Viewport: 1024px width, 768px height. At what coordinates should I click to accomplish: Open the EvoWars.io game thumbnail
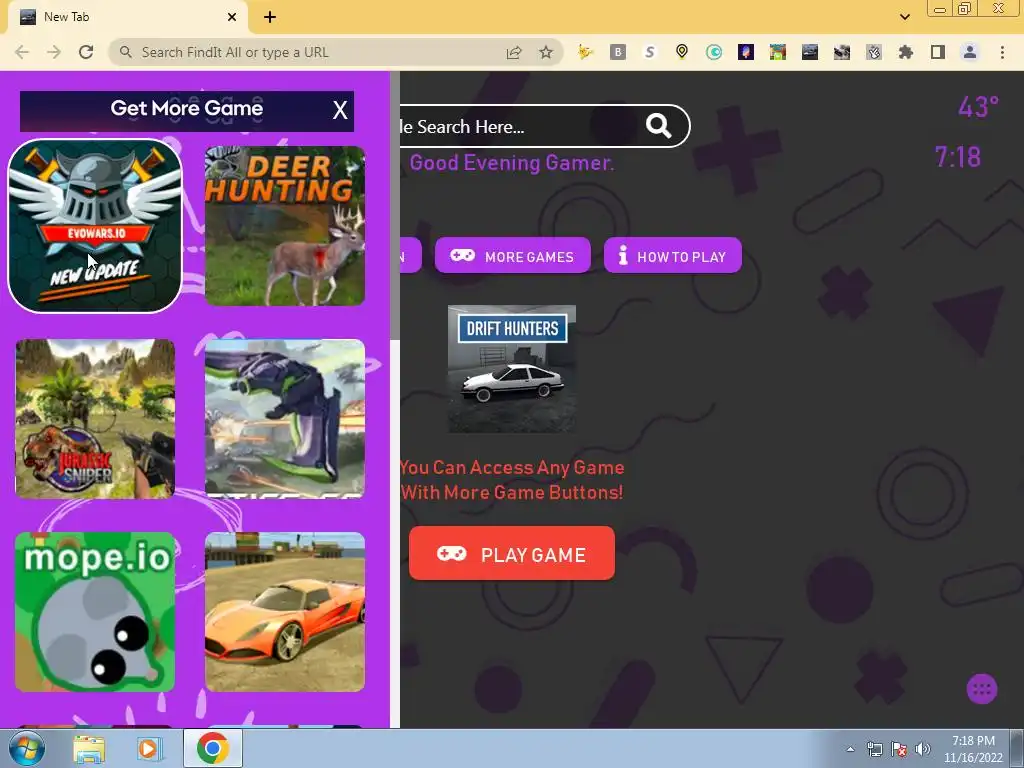pyautogui.click(x=95, y=226)
